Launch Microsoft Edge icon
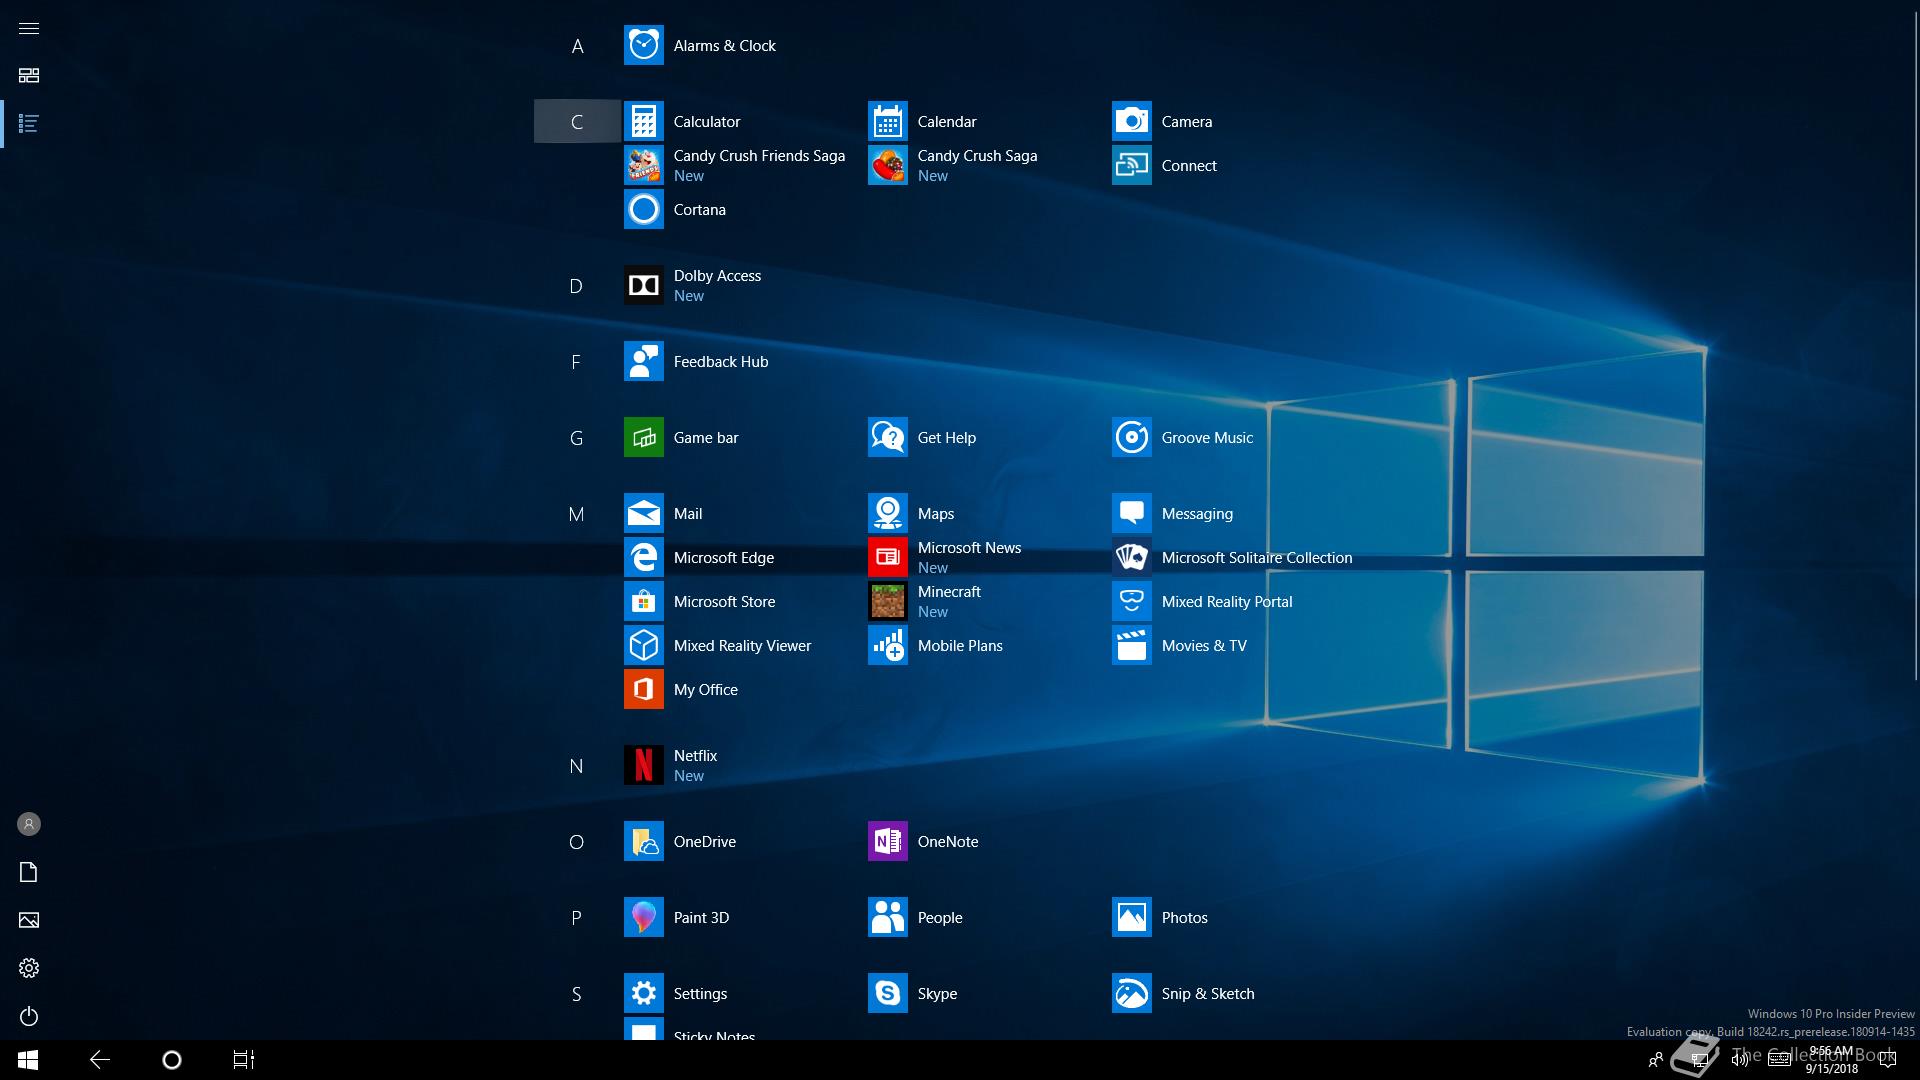1920x1080 pixels. 643,557
